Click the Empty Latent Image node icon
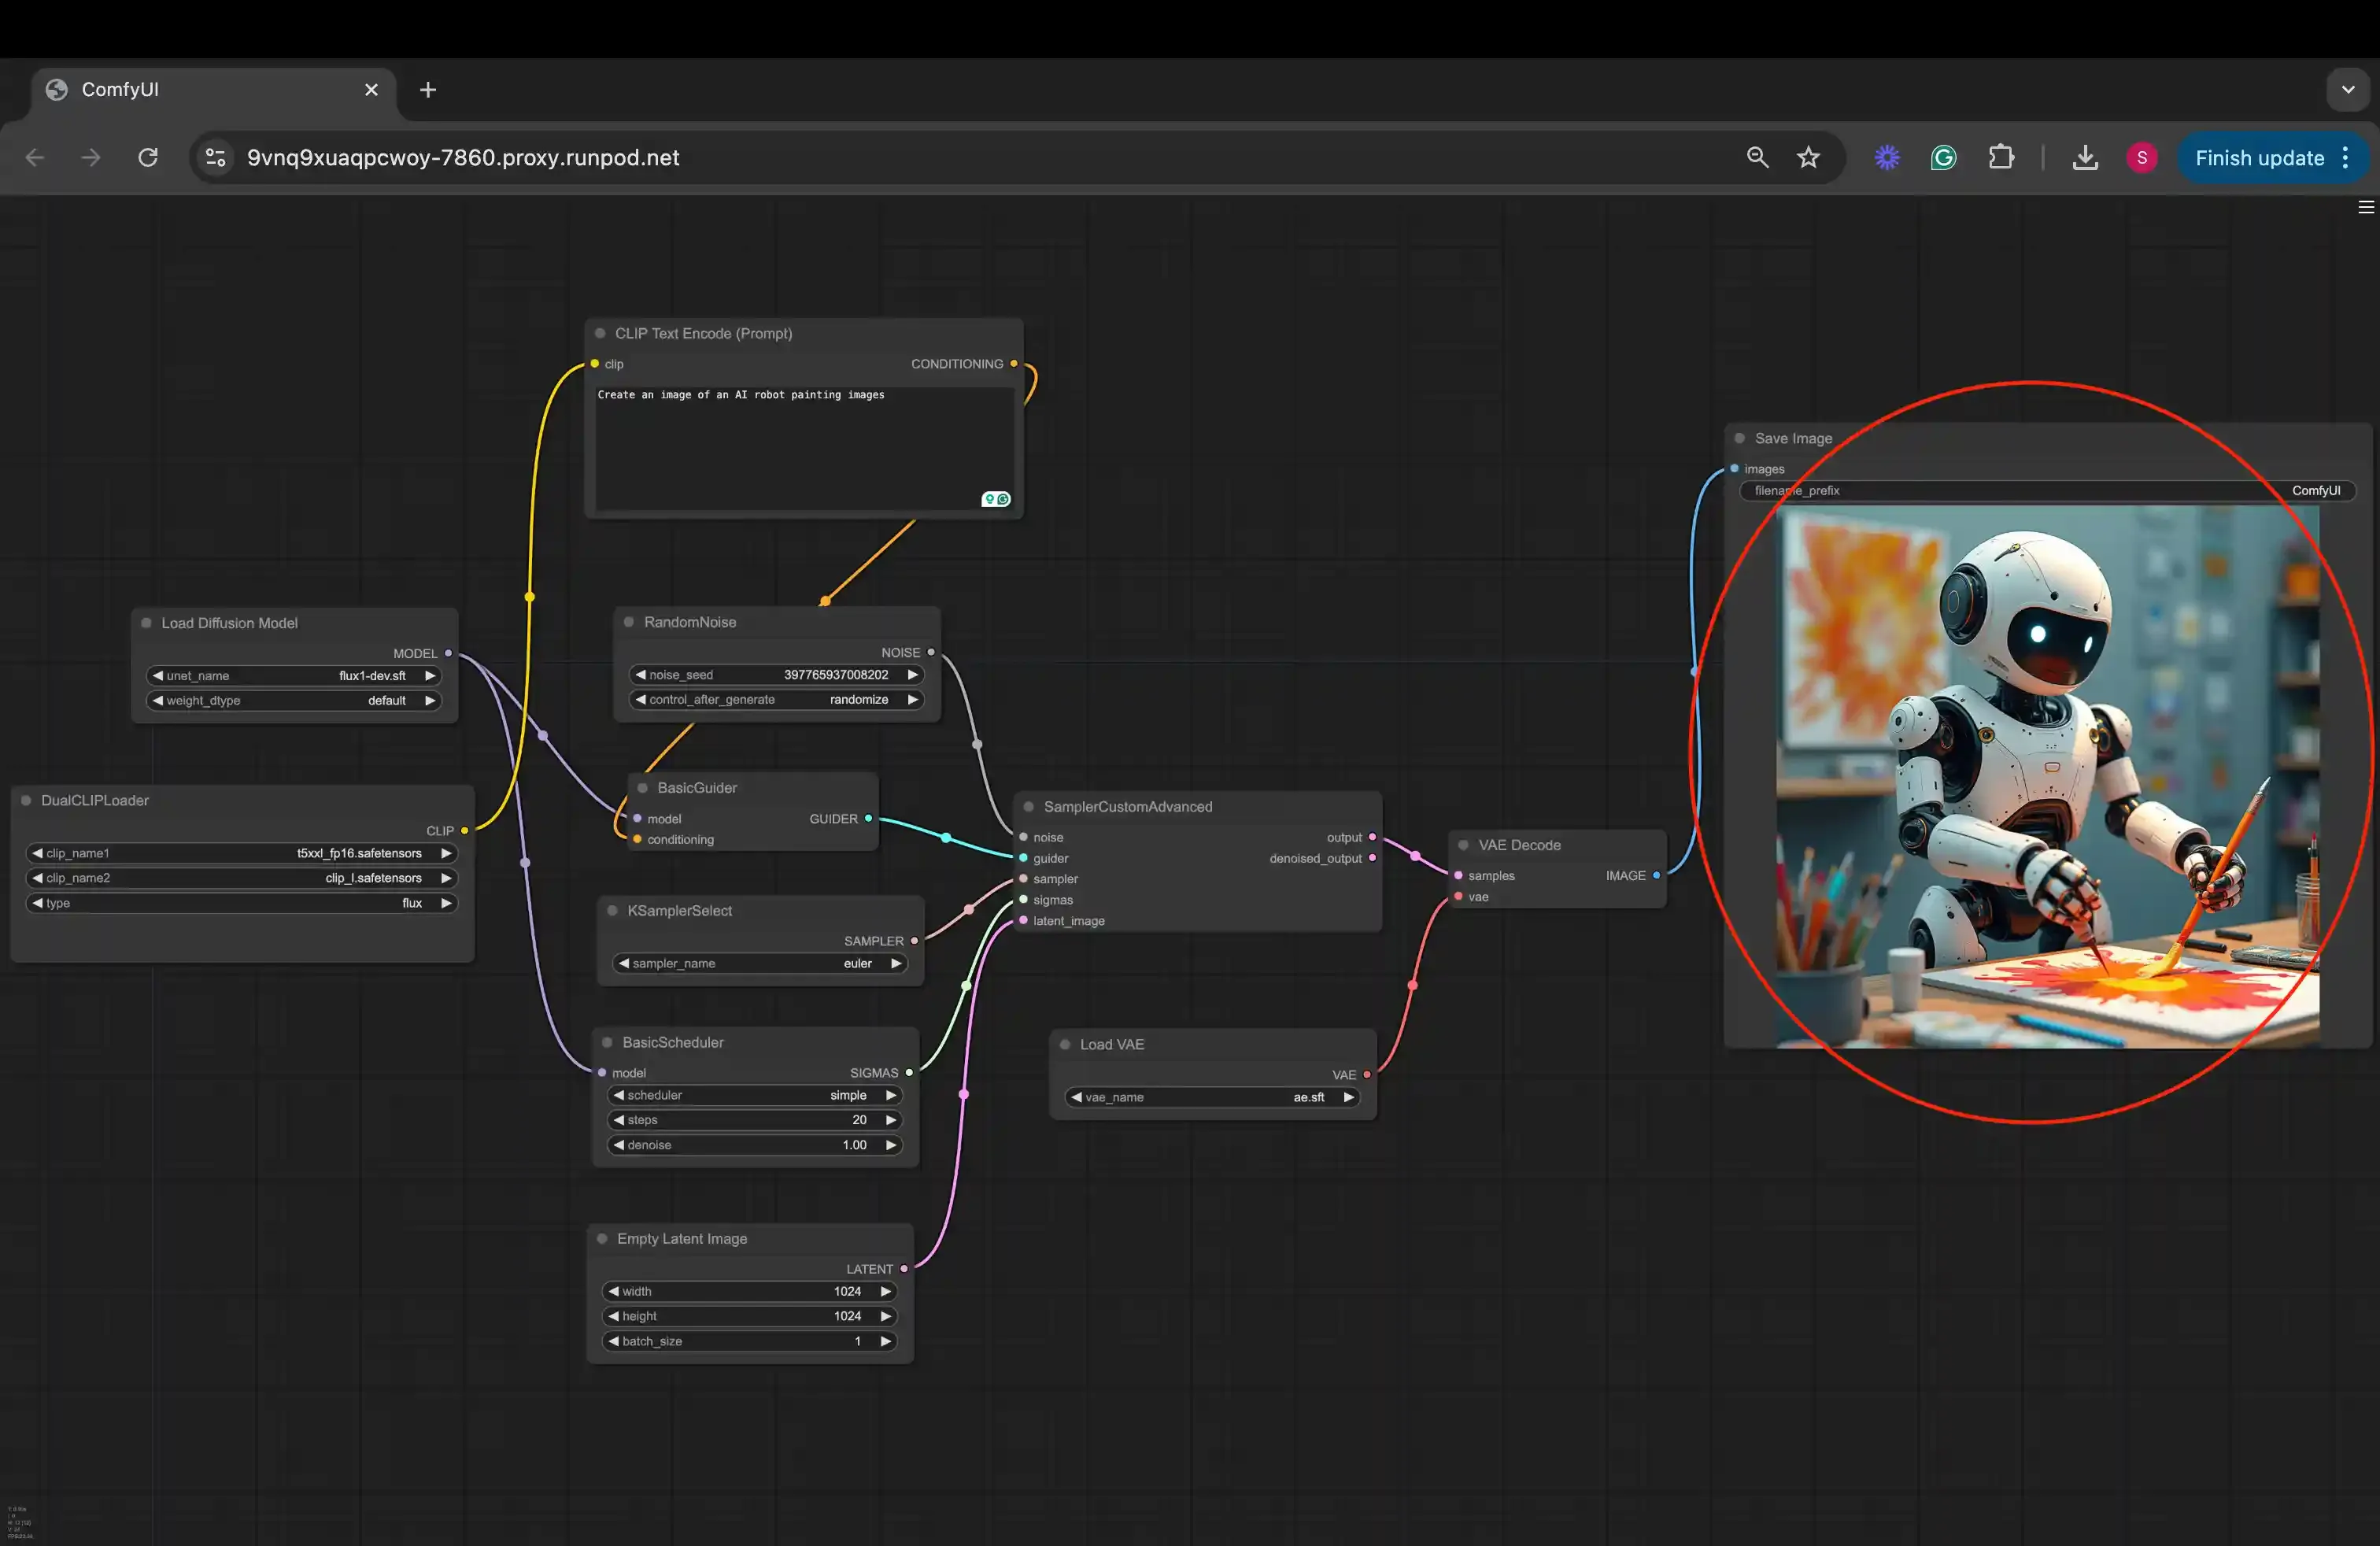2380x1546 pixels. [x=601, y=1237]
